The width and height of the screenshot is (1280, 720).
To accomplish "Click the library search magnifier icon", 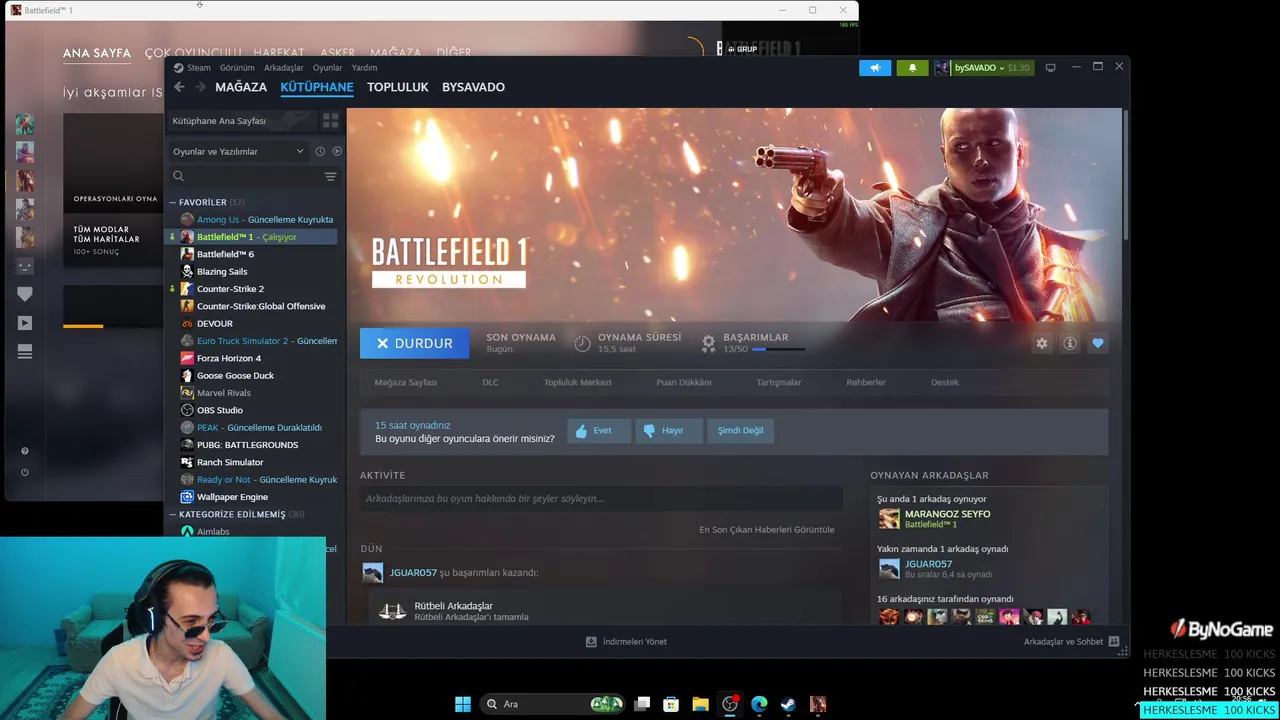I will [179, 176].
